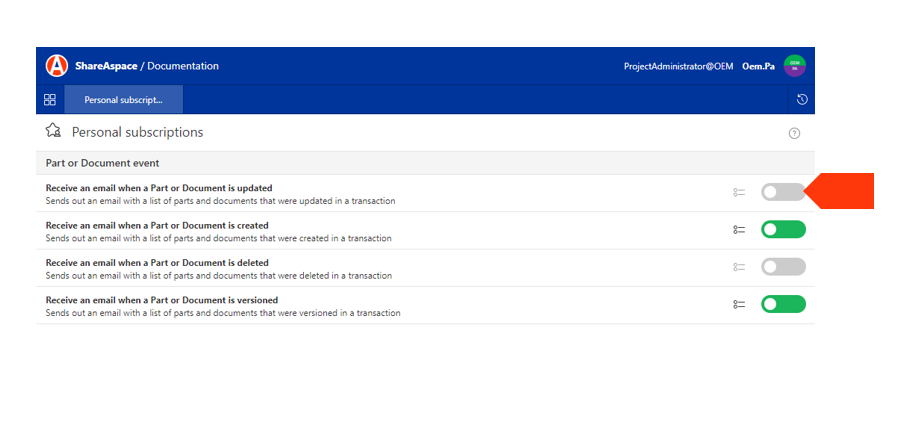Enable email when Part or Document updated
This screenshot has height=437, width=898.
point(782,192)
